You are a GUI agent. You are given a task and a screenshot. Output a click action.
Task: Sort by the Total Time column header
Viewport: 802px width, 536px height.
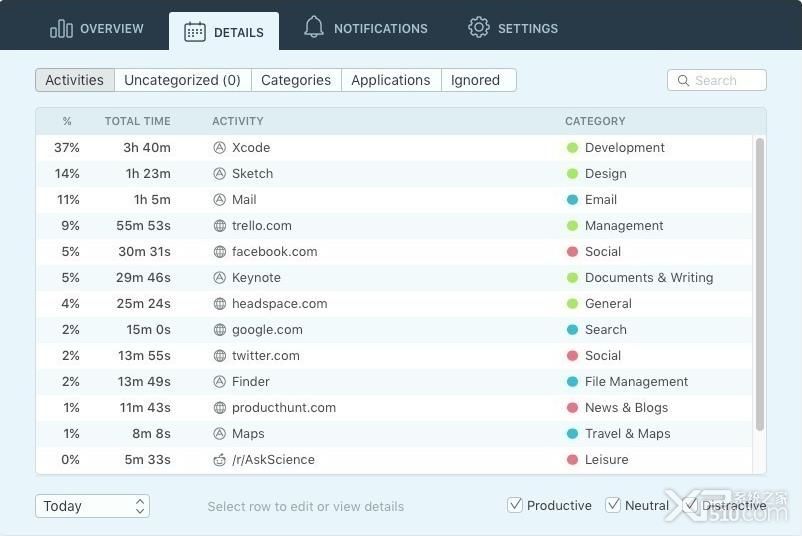[x=138, y=121]
